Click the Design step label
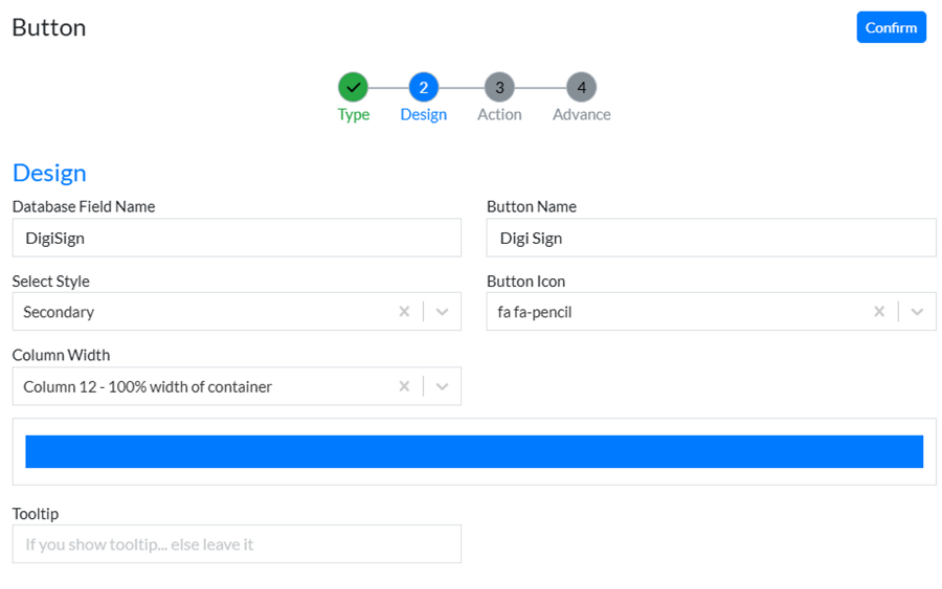942x589 pixels. [x=423, y=115]
